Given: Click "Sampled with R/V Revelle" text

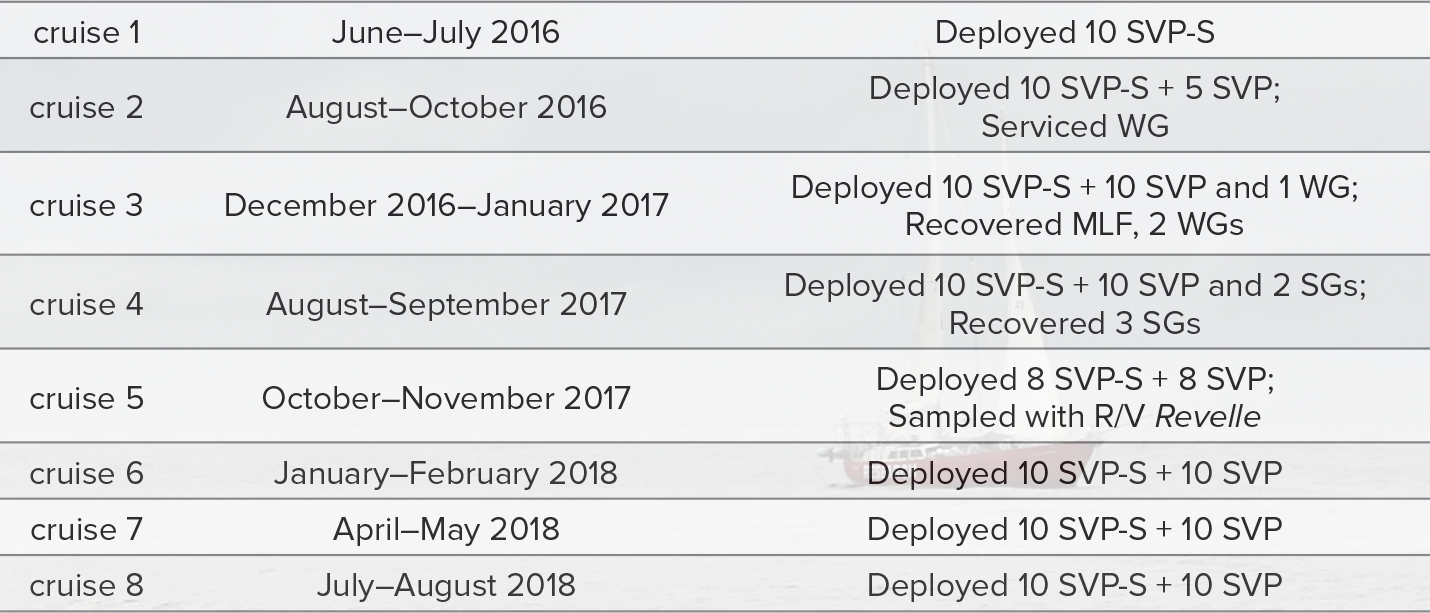Looking at the screenshot, I should [1075, 416].
